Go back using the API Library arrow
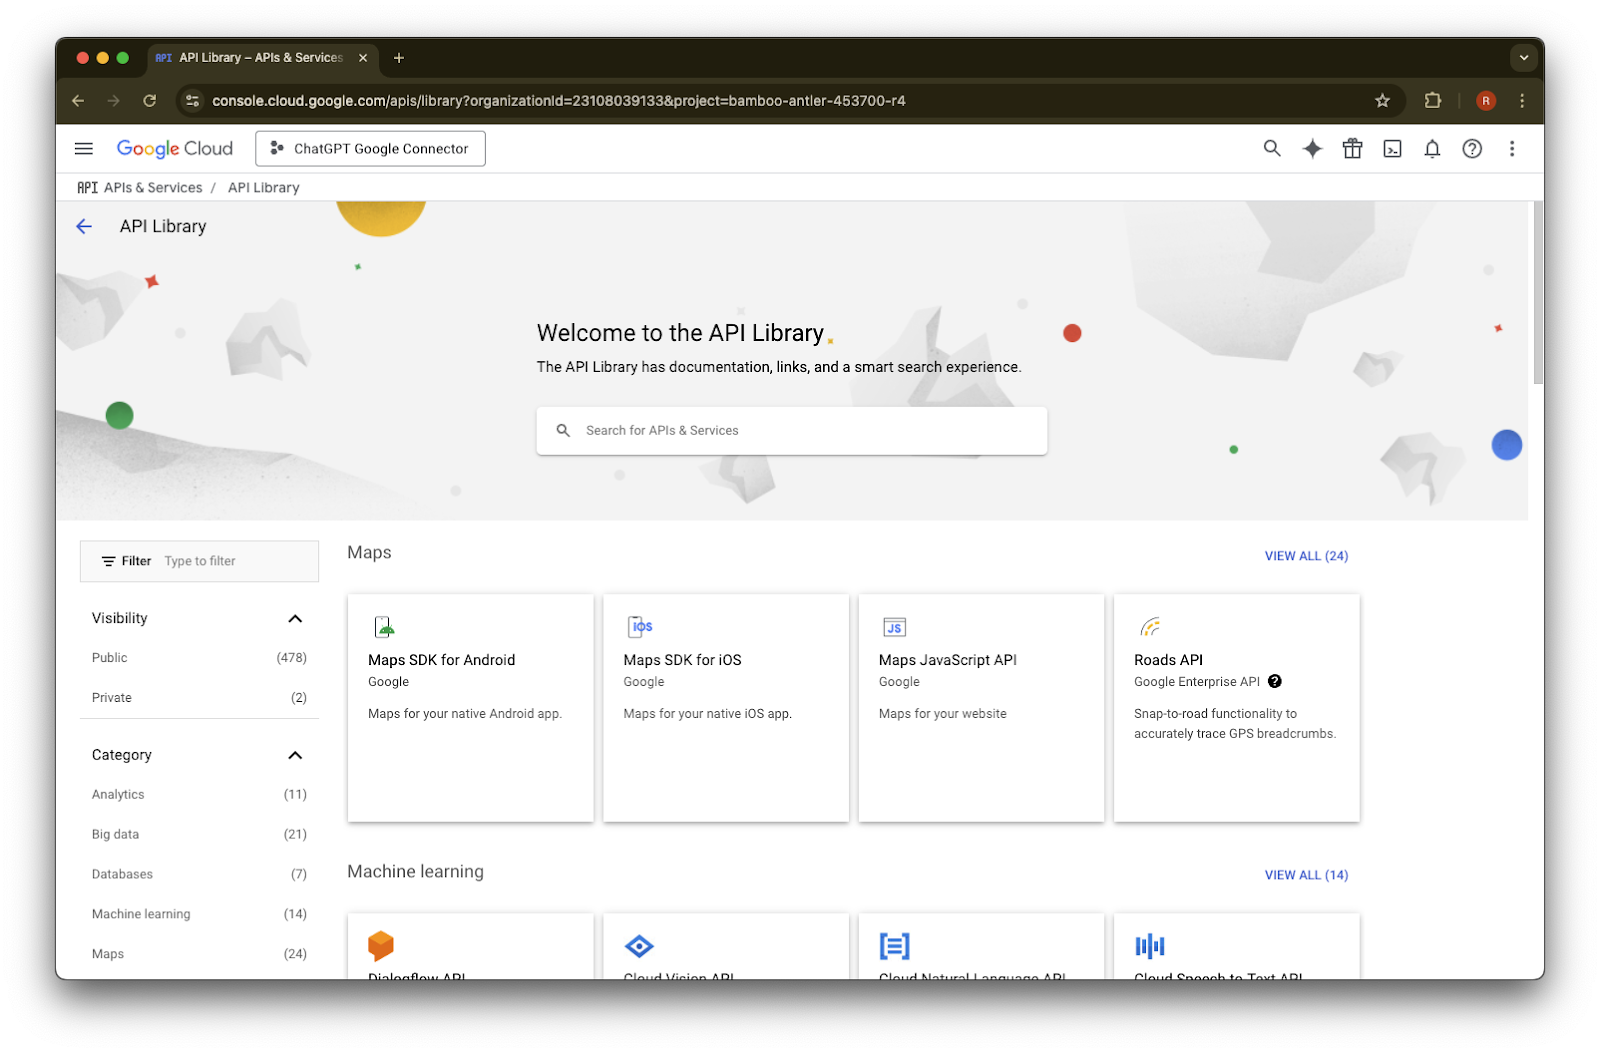 (84, 227)
